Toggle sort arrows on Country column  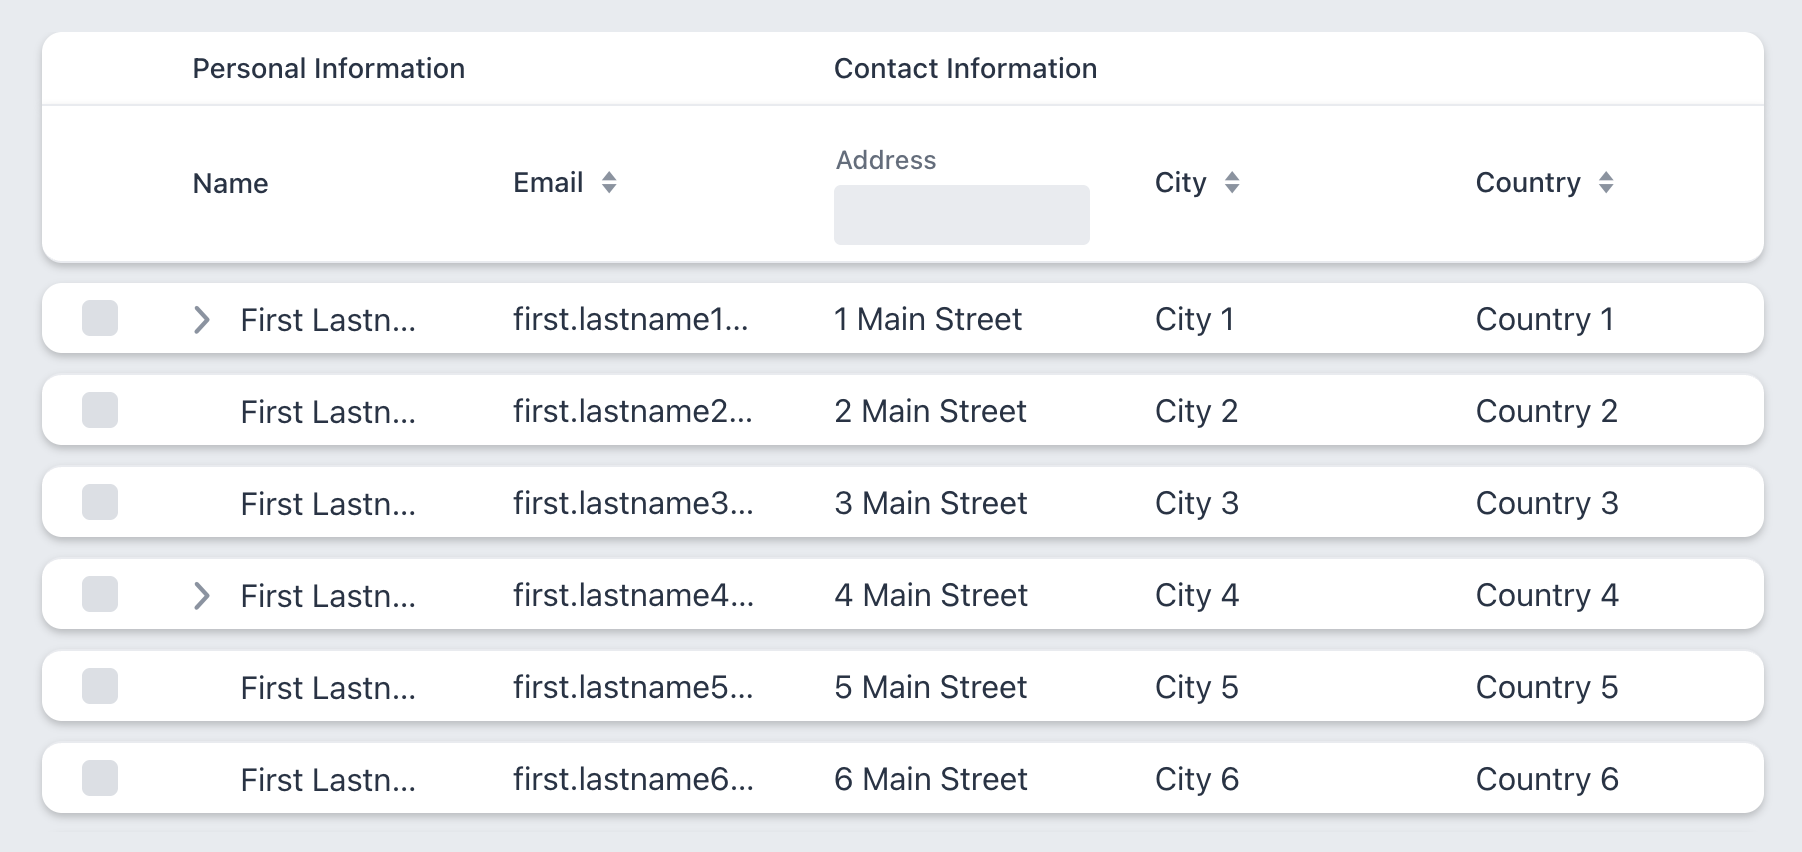1605,183
